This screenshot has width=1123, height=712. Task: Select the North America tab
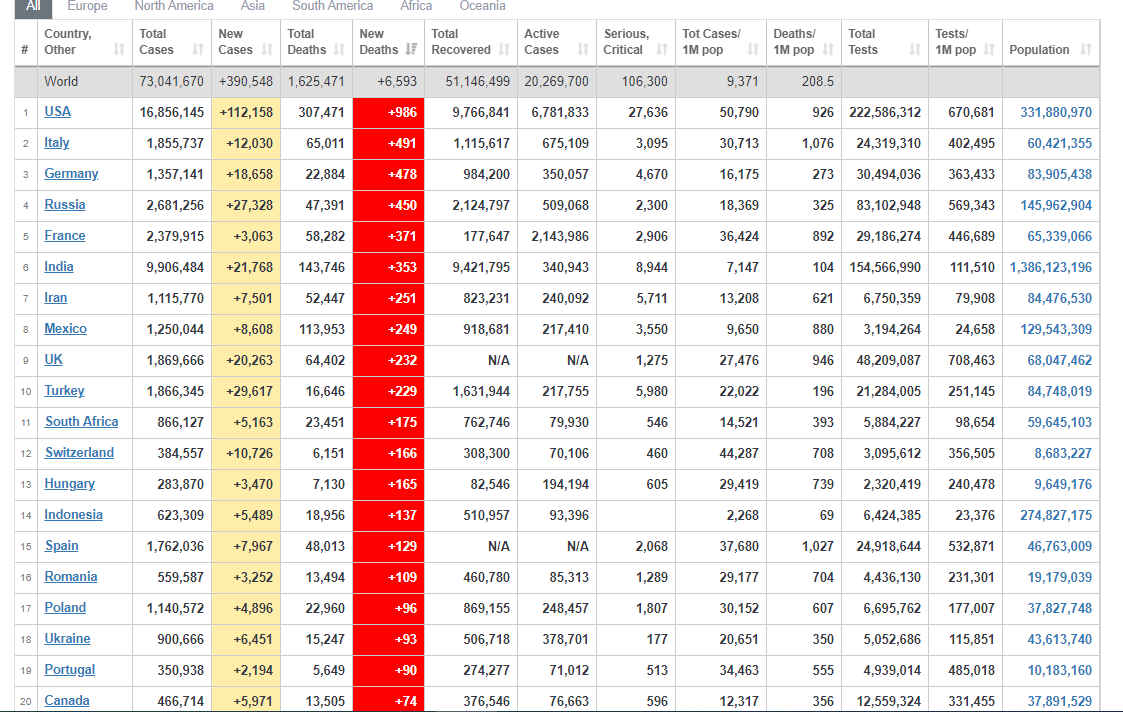point(174,6)
